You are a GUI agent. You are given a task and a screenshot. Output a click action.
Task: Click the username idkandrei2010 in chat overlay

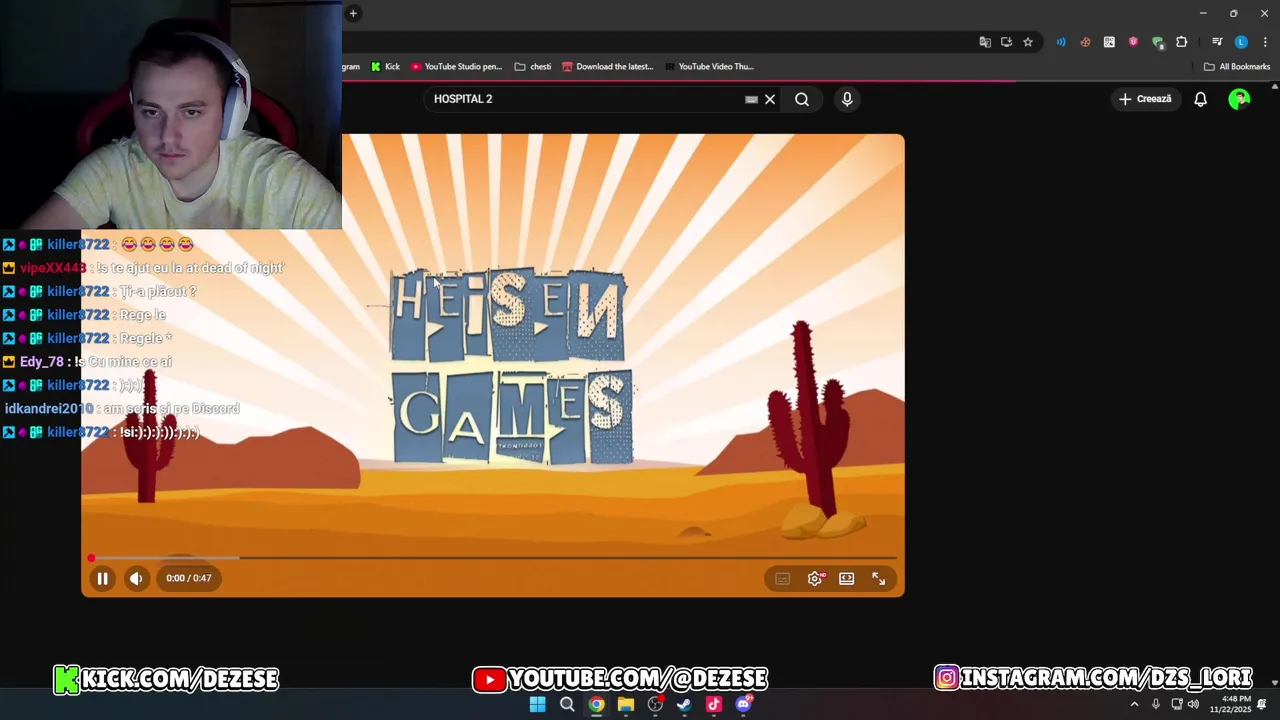click(49, 409)
